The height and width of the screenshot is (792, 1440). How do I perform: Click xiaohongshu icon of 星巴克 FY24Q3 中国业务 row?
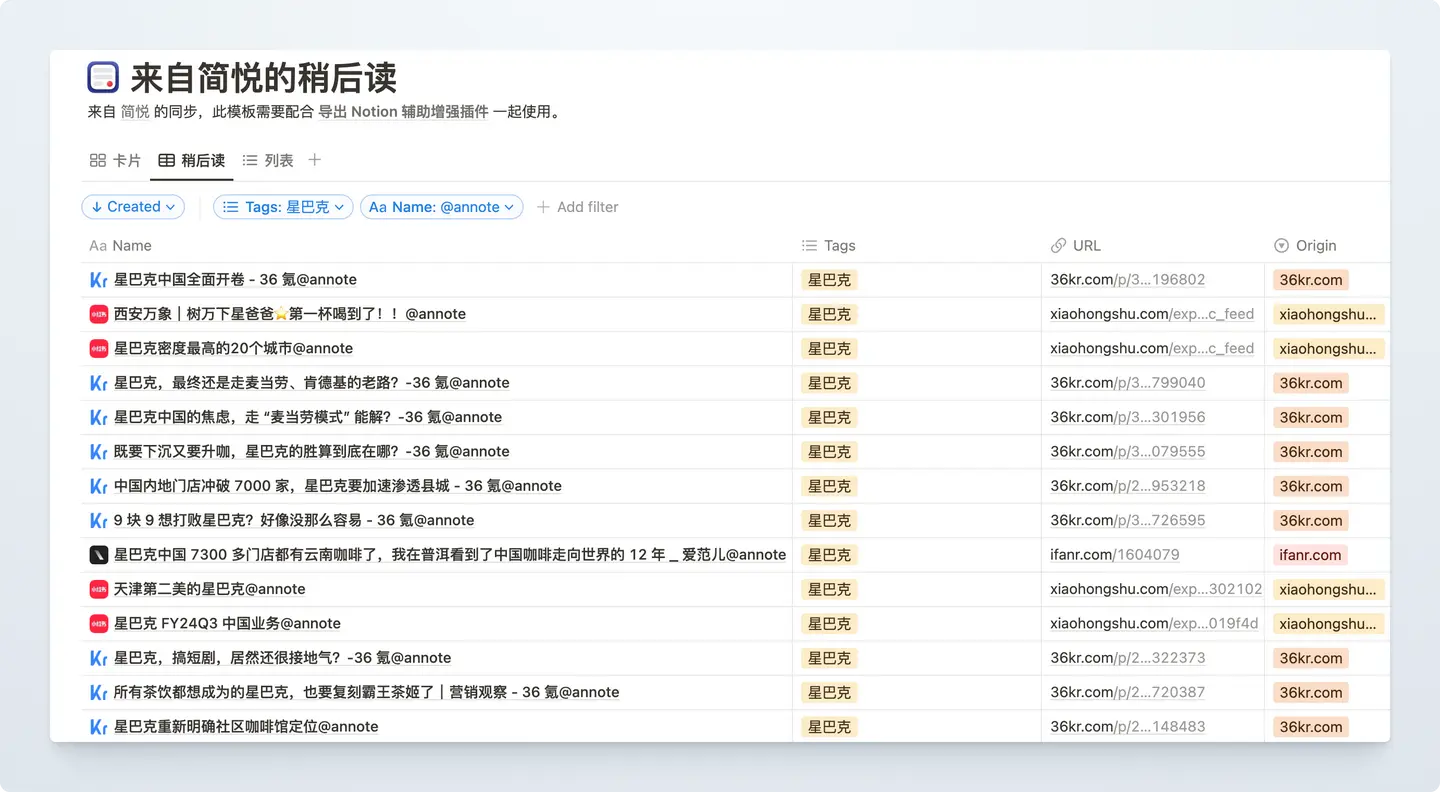pyautogui.click(x=98, y=623)
